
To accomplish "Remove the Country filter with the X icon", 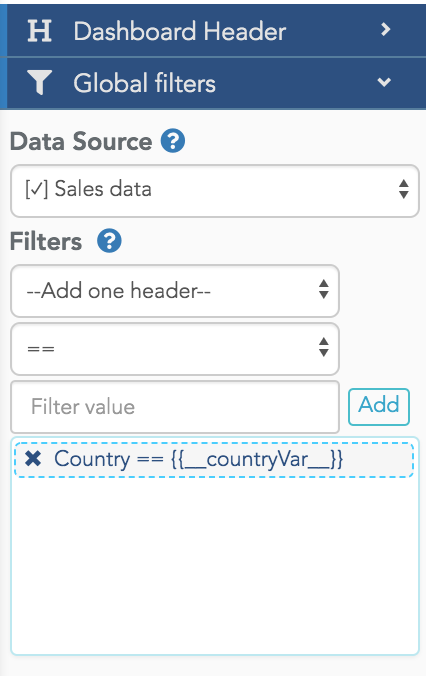I will [33, 459].
